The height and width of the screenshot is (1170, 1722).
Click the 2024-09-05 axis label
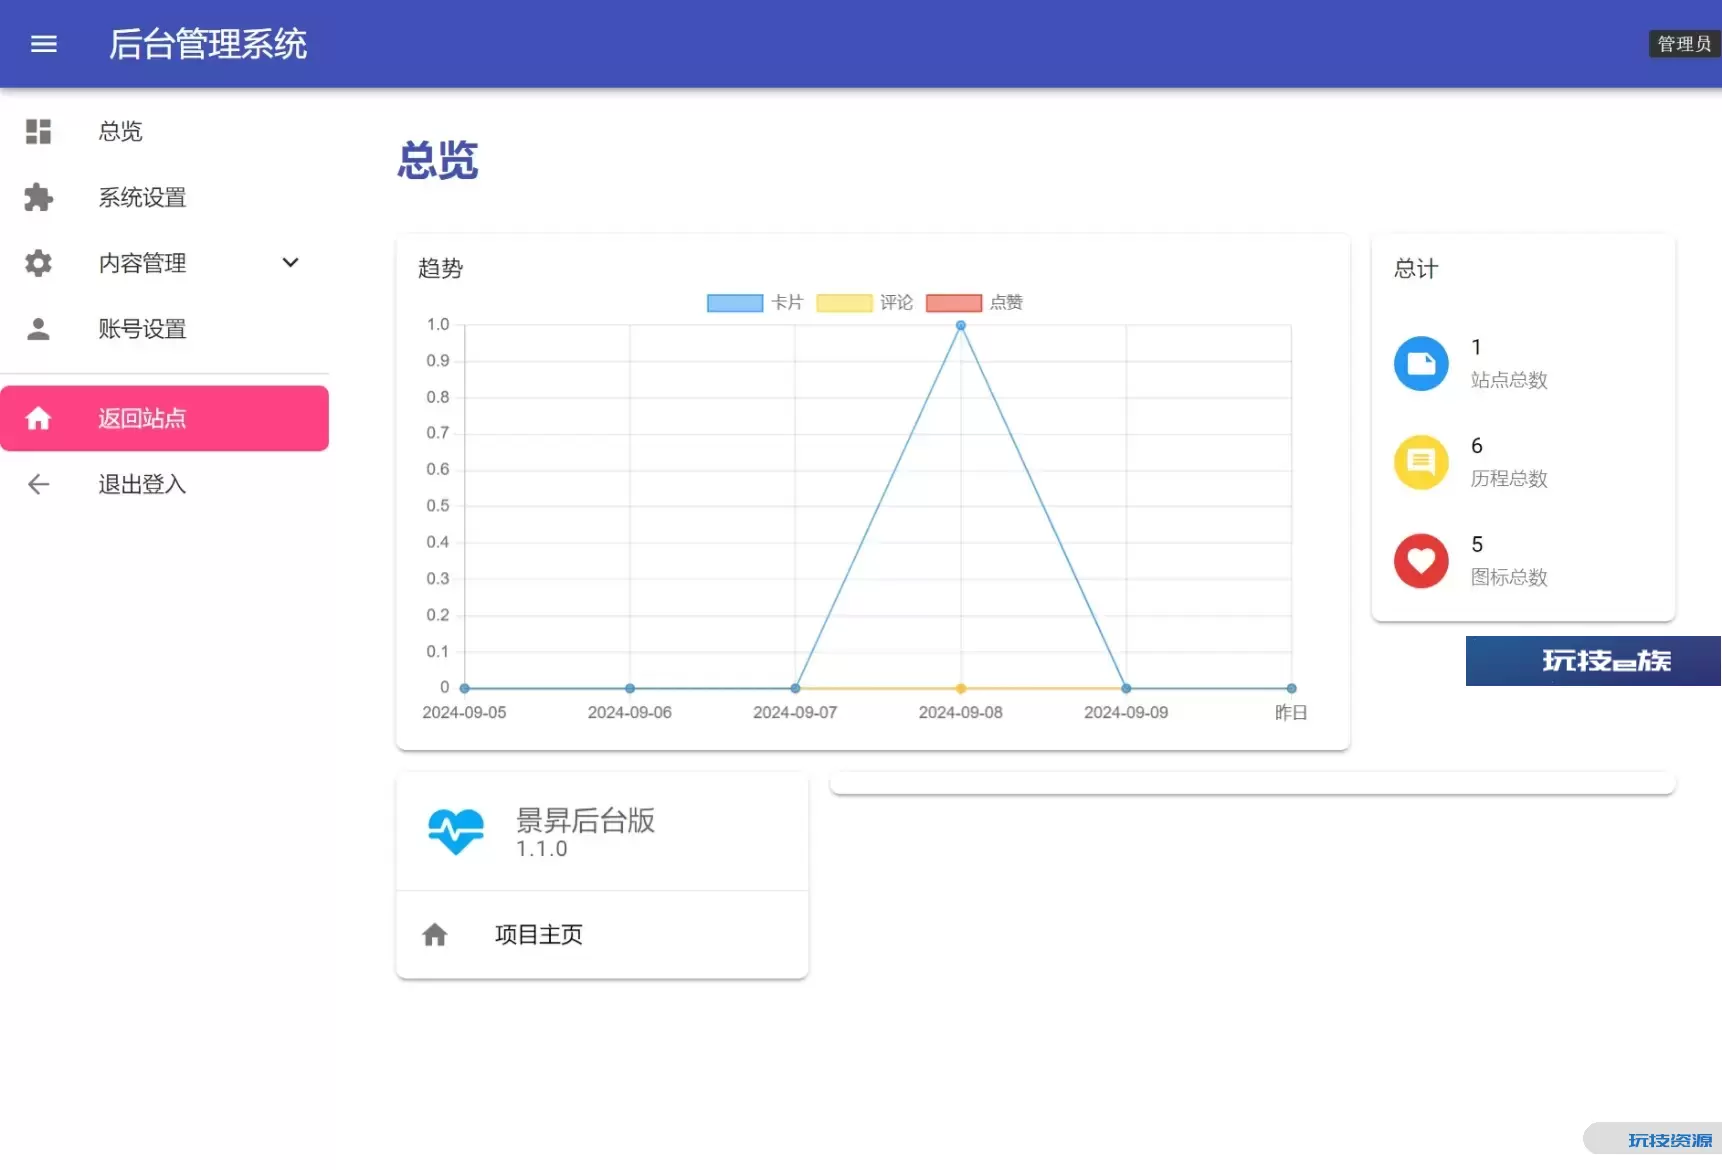pos(464,713)
